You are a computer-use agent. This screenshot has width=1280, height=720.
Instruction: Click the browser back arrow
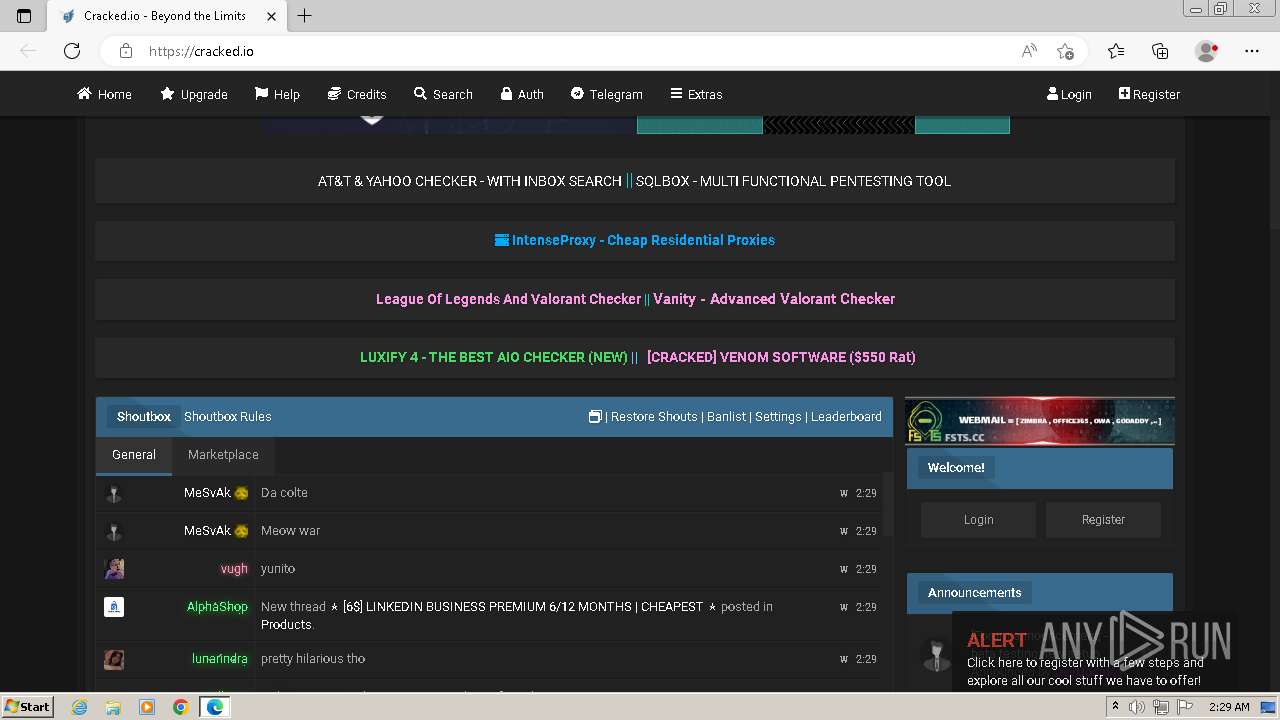28,51
